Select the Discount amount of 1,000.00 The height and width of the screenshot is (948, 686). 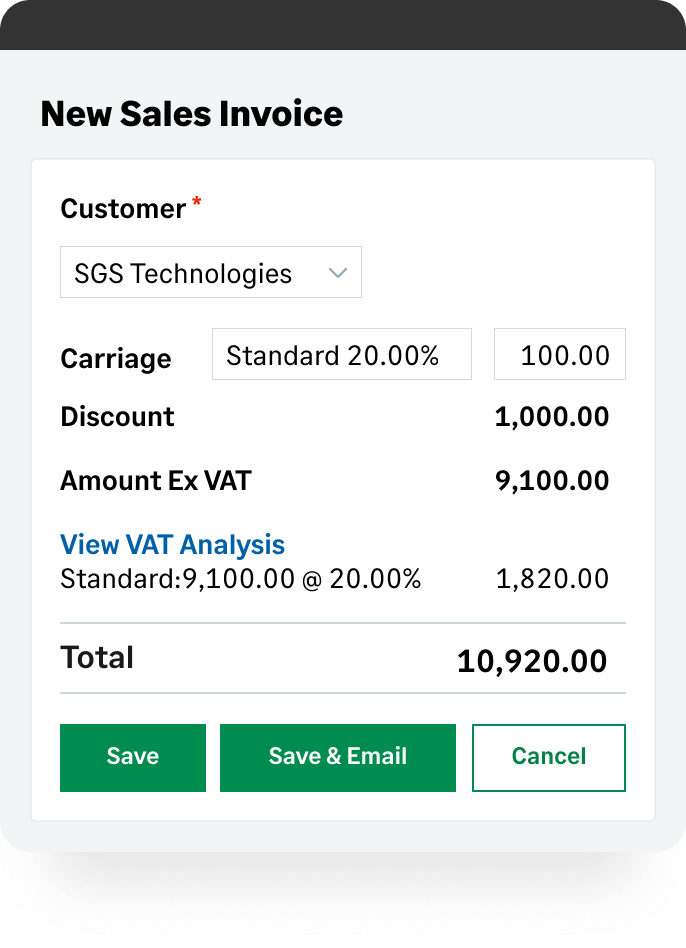552,416
